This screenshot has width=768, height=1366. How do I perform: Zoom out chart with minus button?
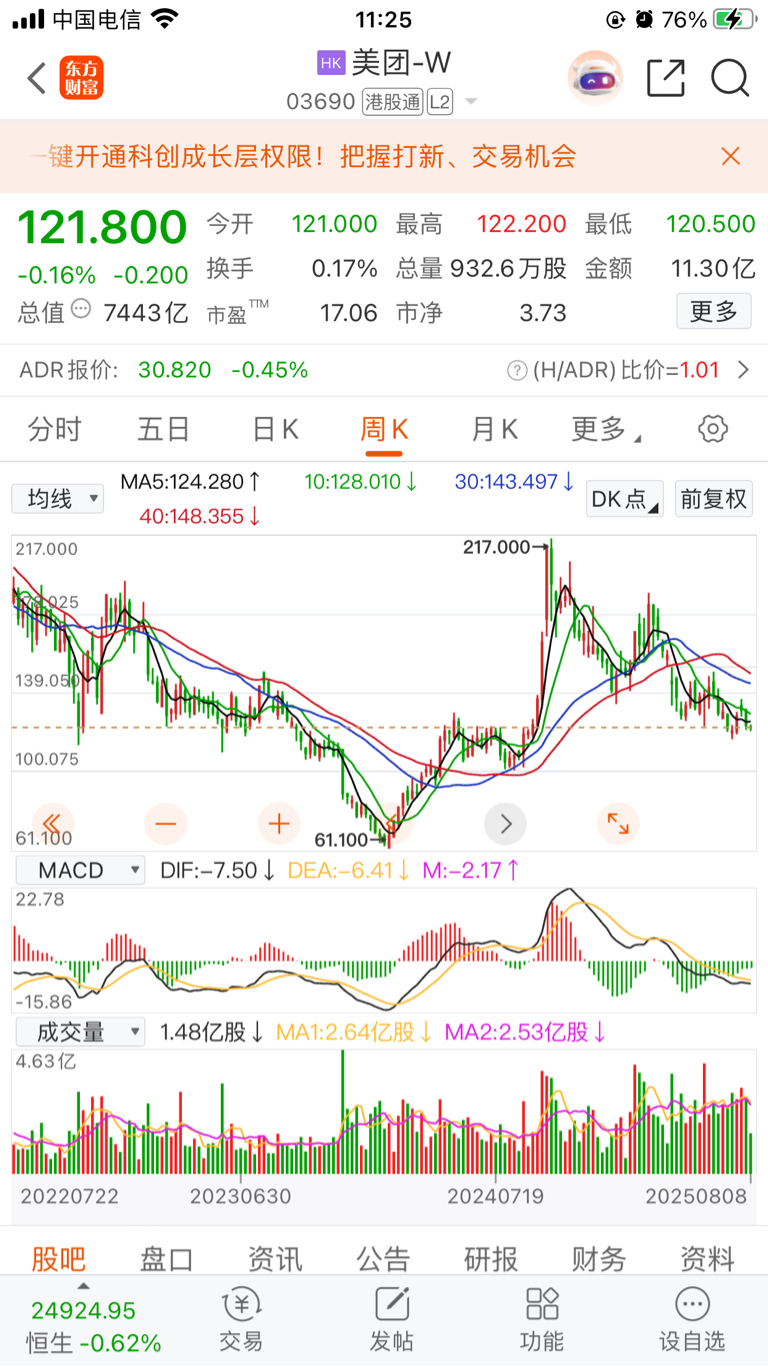point(166,824)
